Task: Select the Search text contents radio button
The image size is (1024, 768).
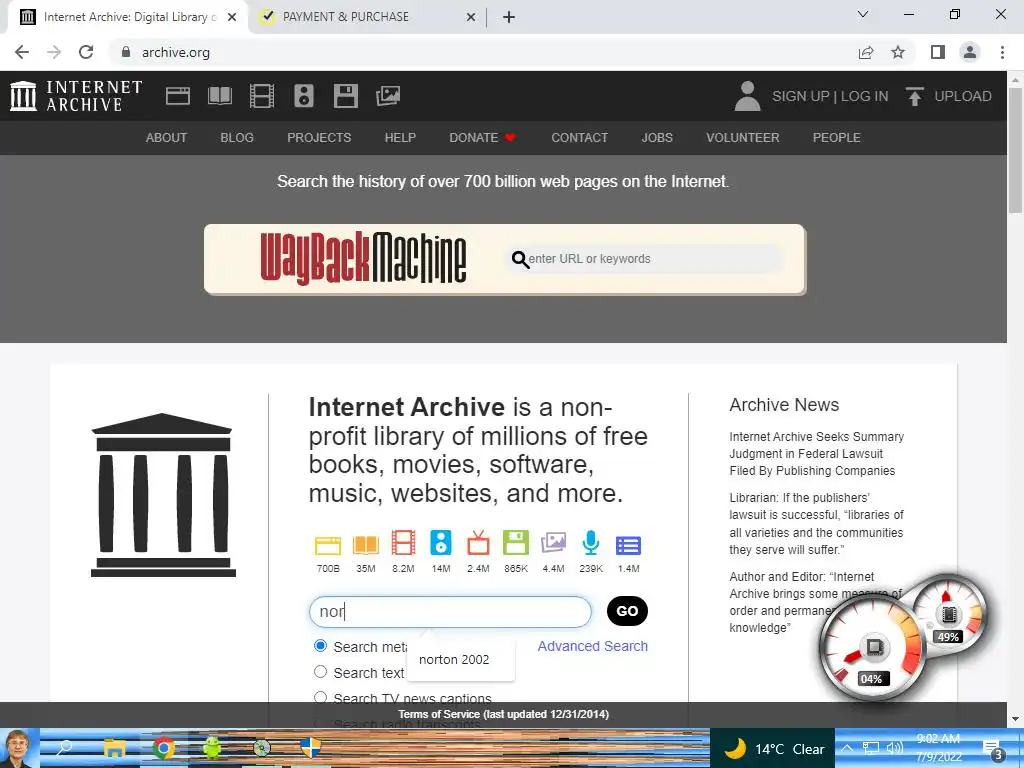Action: [320, 671]
